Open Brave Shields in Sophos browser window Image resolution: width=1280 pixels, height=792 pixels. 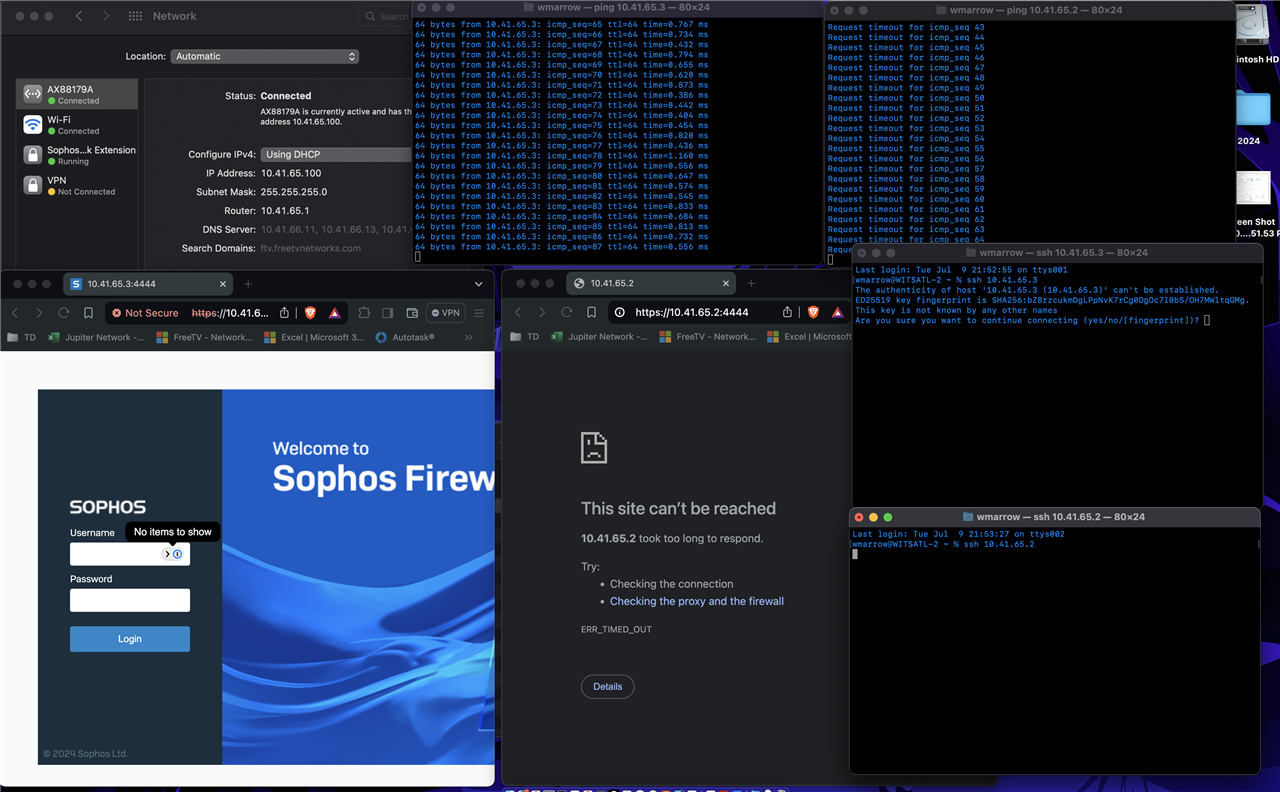click(310, 313)
